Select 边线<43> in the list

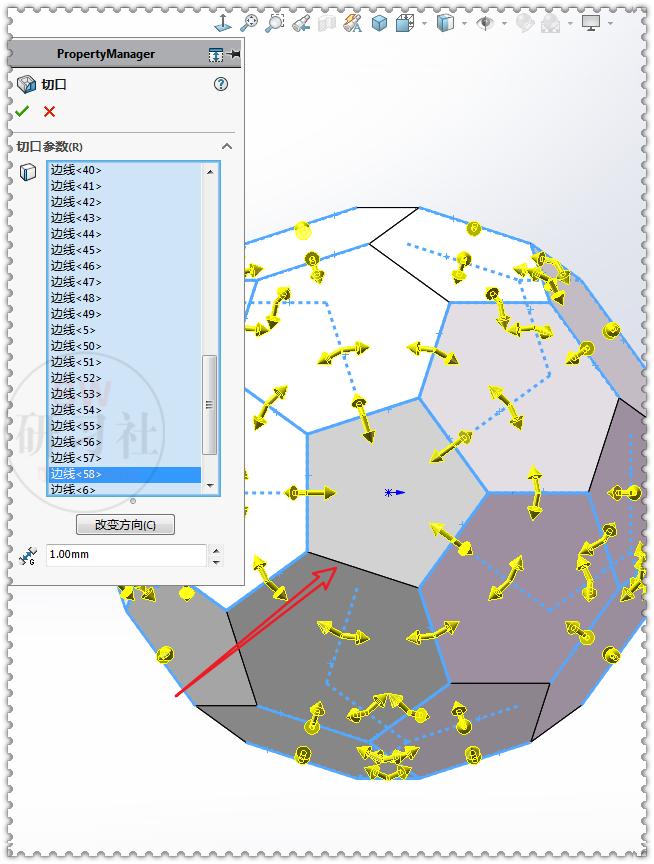pos(125,218)
